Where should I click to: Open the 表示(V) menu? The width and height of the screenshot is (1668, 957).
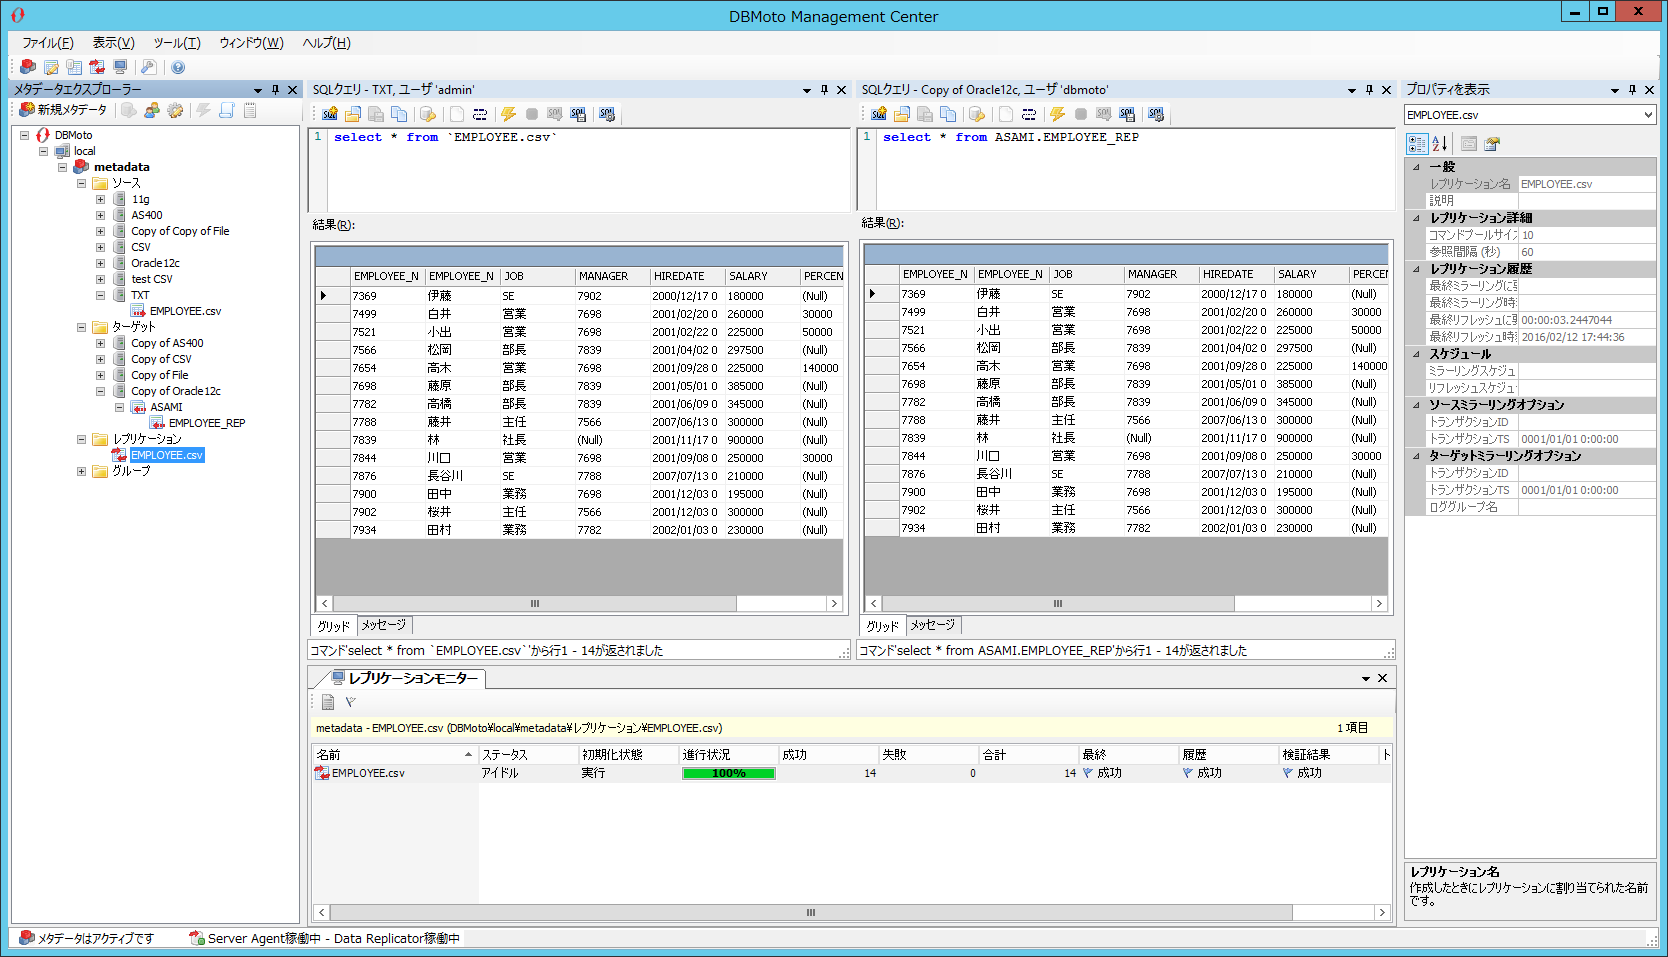[113, 43]
